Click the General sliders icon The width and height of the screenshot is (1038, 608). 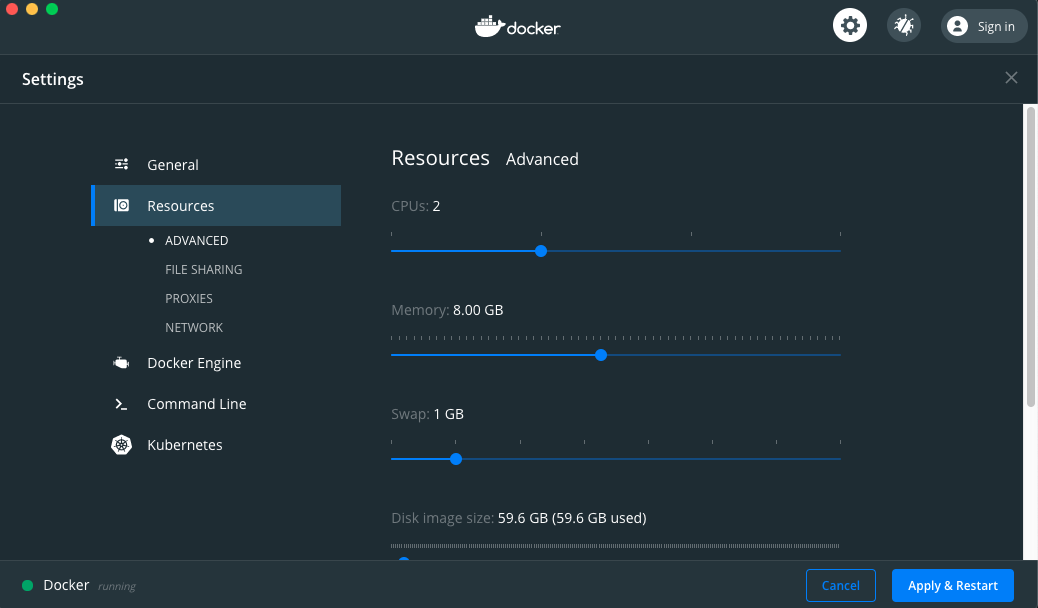(x=121, y=164)
